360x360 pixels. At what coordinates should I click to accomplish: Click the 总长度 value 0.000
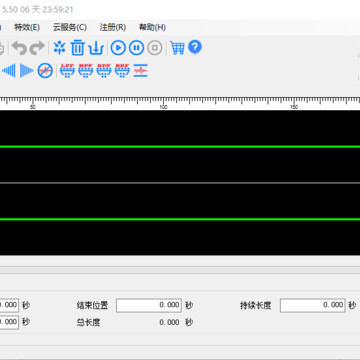pyautogui.click(x=169, y=322)
